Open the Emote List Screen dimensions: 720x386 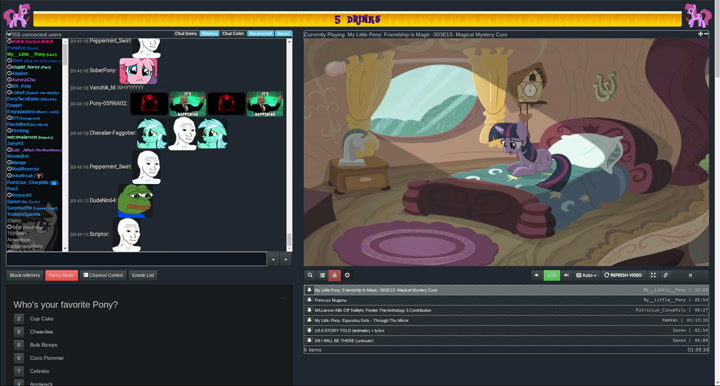point(143,275)
